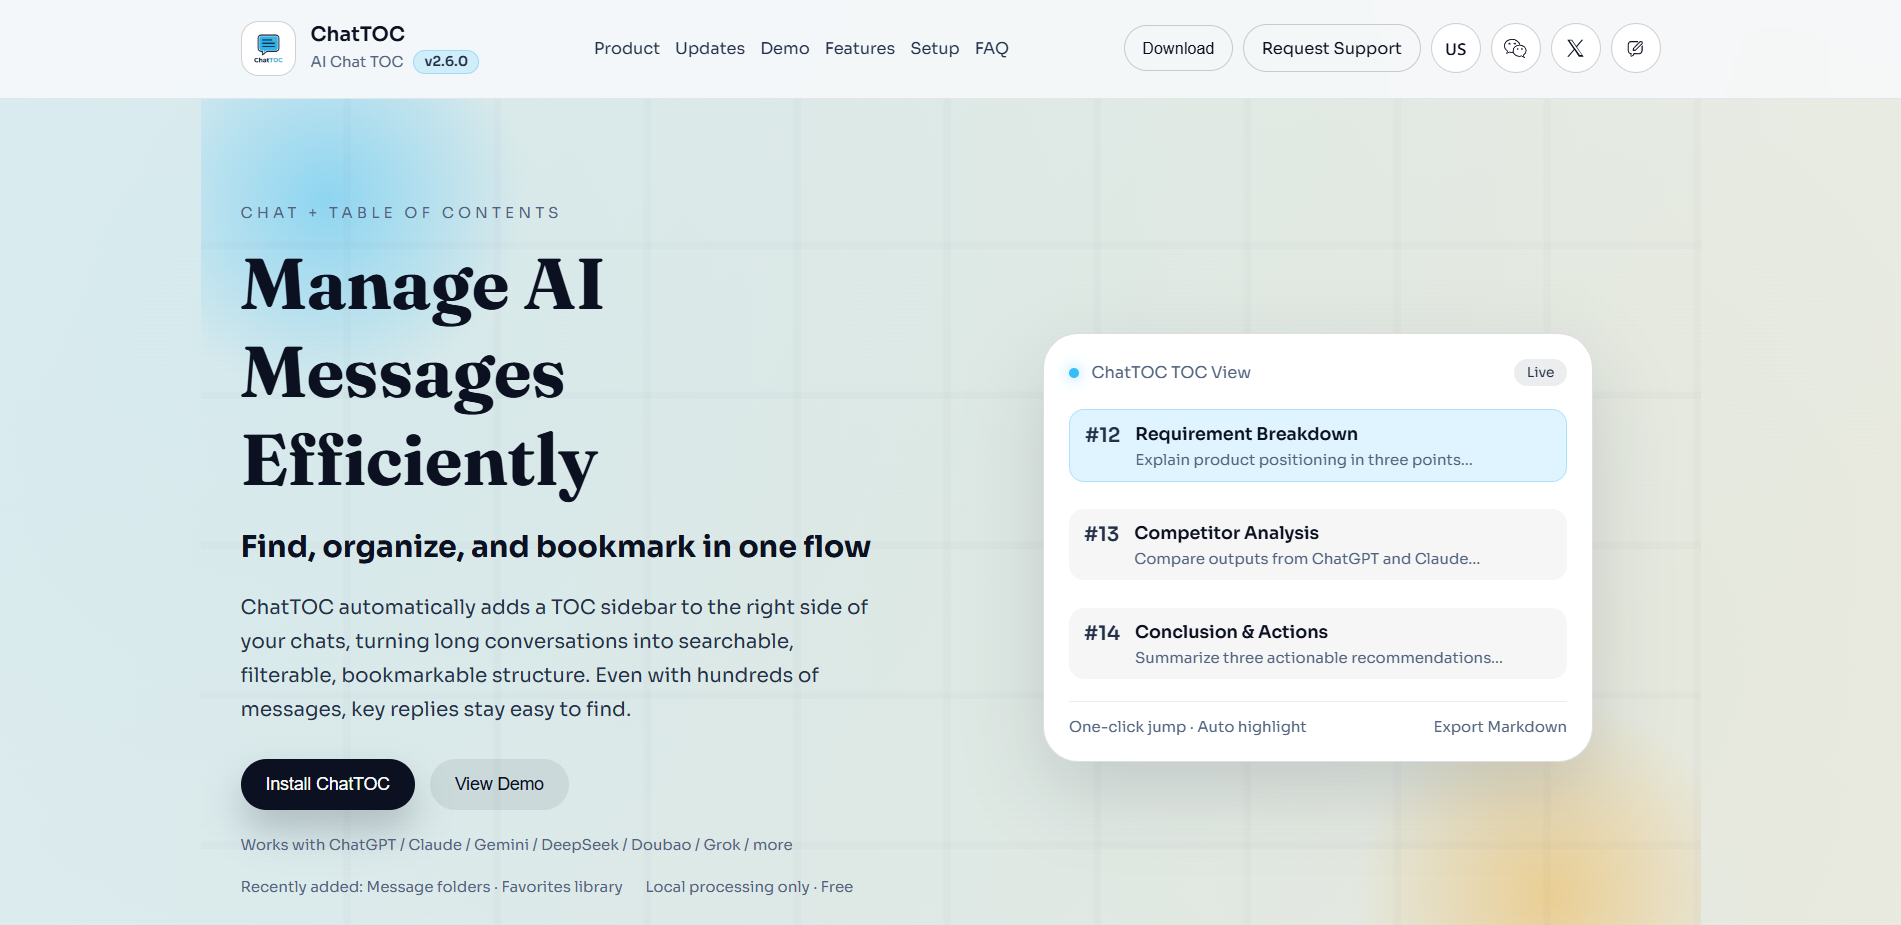1901x925 pixels.
Task: Navigate to the FAQ section
Action: tap(992, 48)
